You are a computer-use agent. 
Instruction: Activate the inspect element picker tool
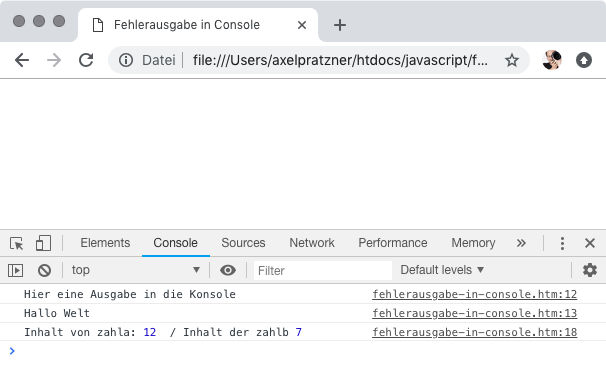tap(17, 243)
